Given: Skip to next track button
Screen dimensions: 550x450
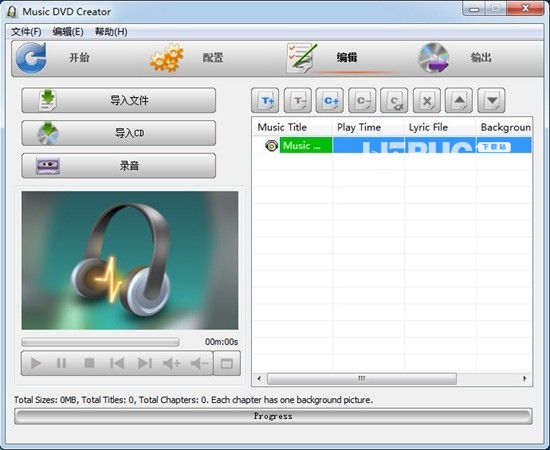Looking at the screenshot, I should (145, 363).
